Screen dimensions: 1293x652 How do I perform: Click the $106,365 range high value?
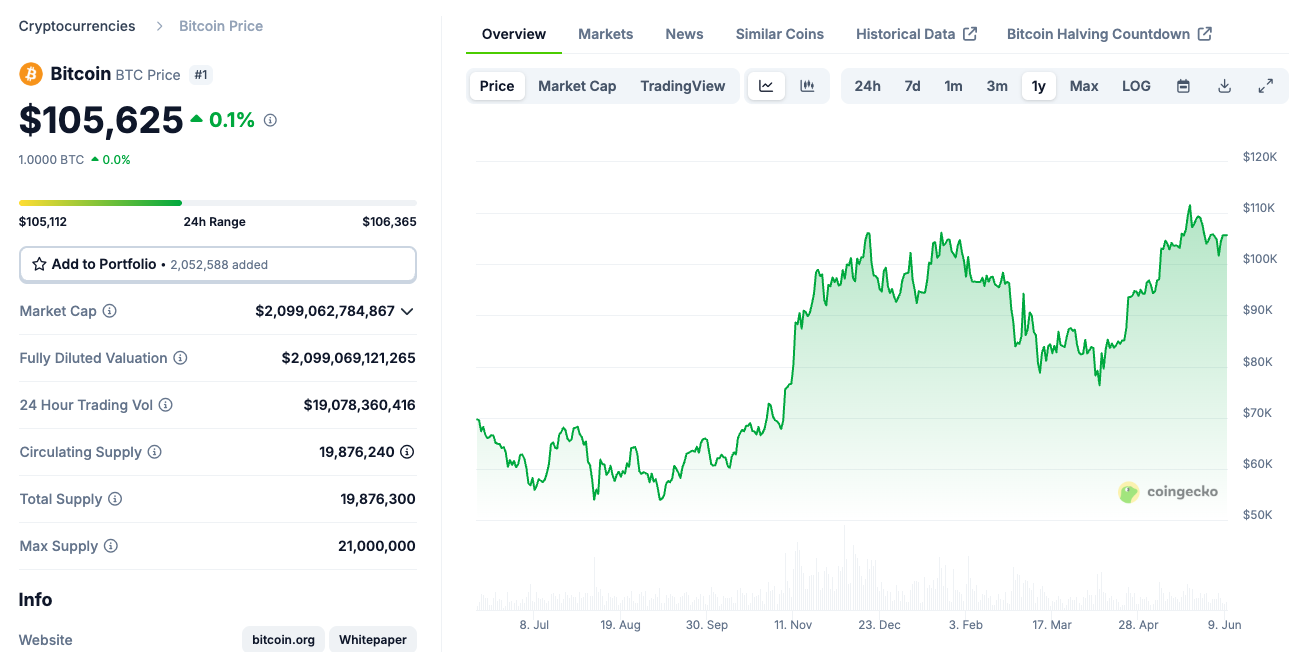pyautogui.click(x=390, y=222)
